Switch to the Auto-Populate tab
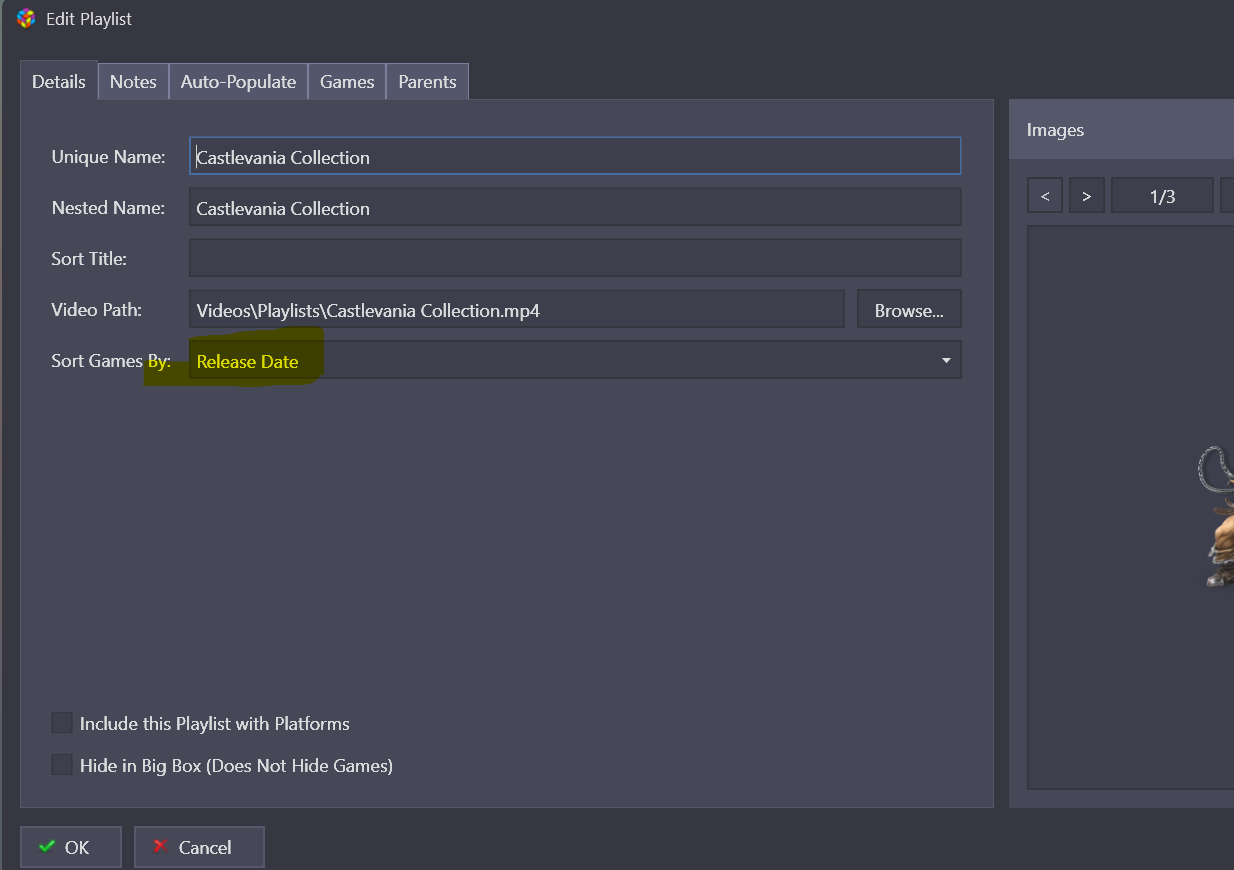Image resolution: width=1234 pixels, height=870 pixels. pos(238,82)
